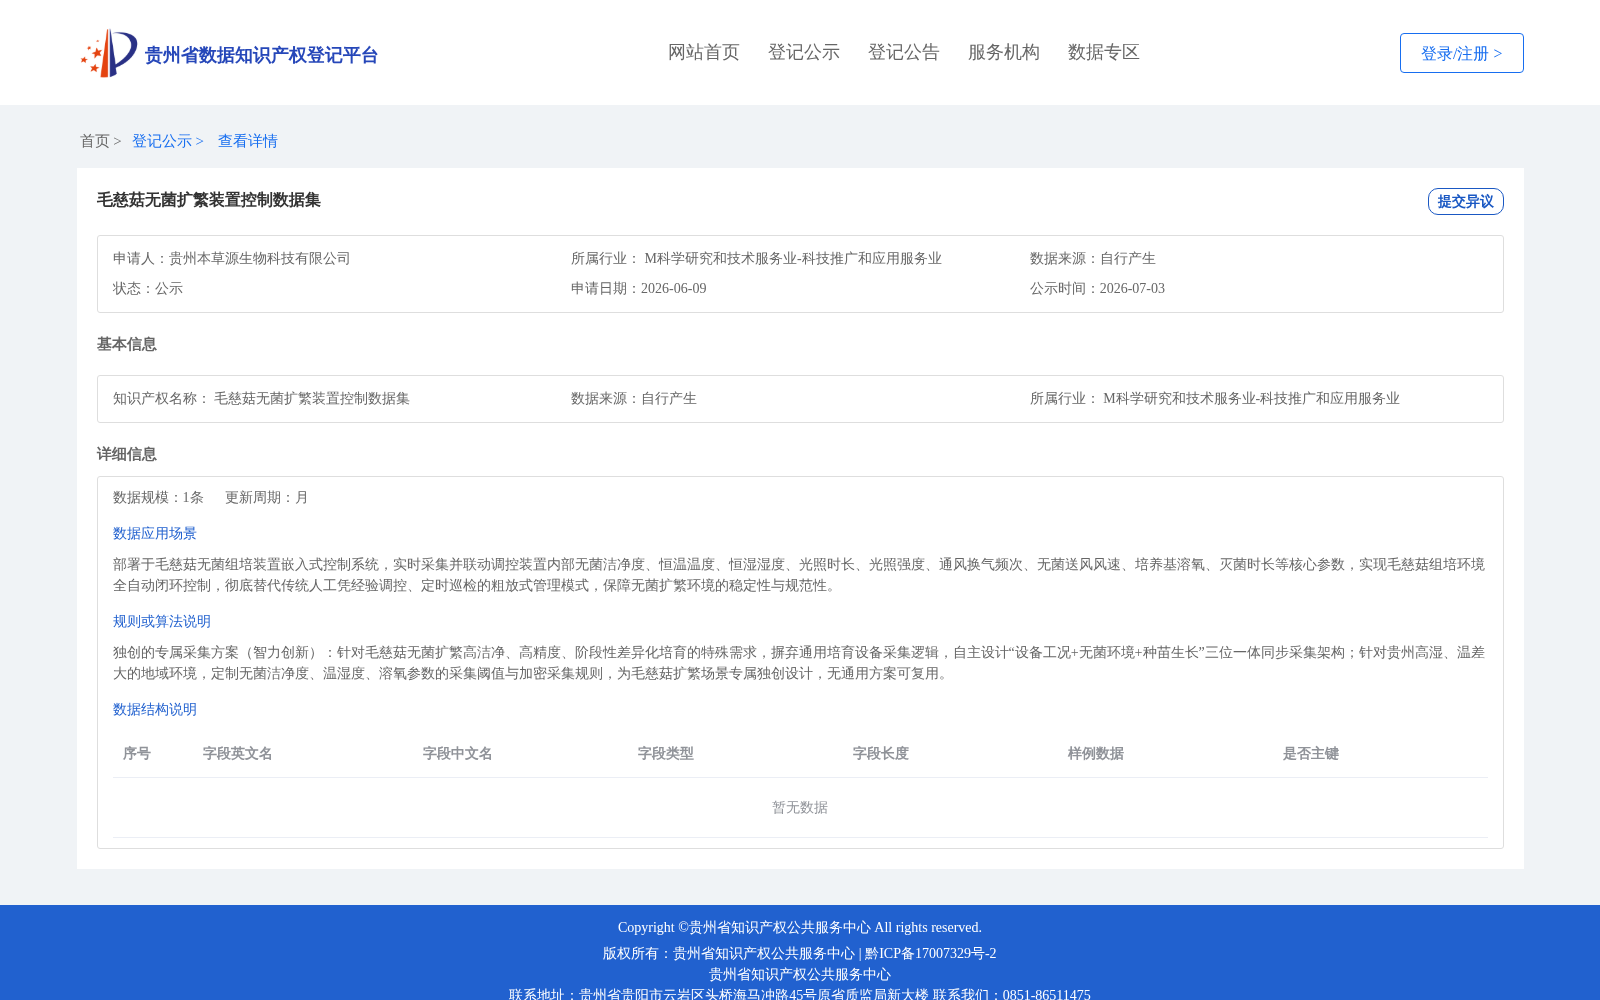
Task: Click 数据规模：1条 text
Action: (158, 497)
